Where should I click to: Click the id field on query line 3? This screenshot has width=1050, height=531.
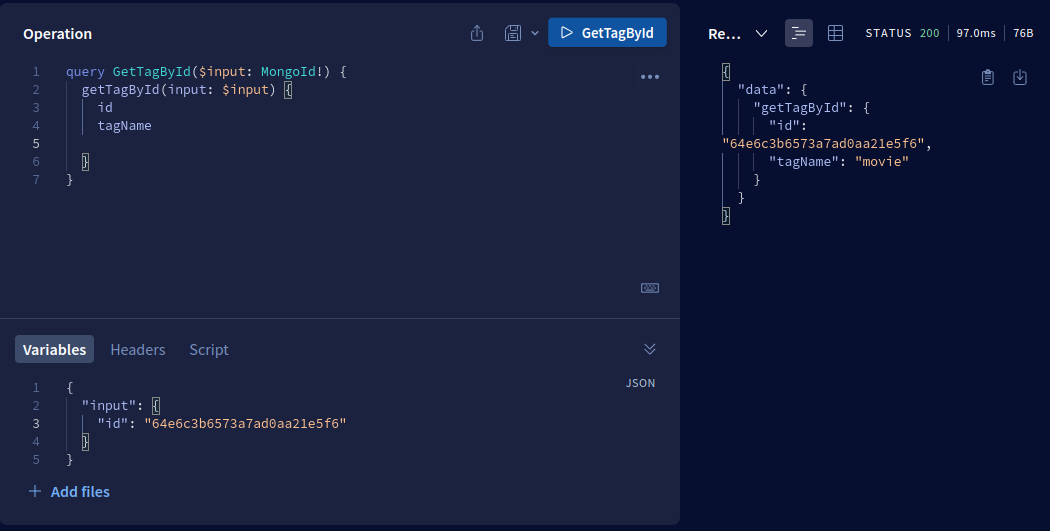click(x=105, y=107)
